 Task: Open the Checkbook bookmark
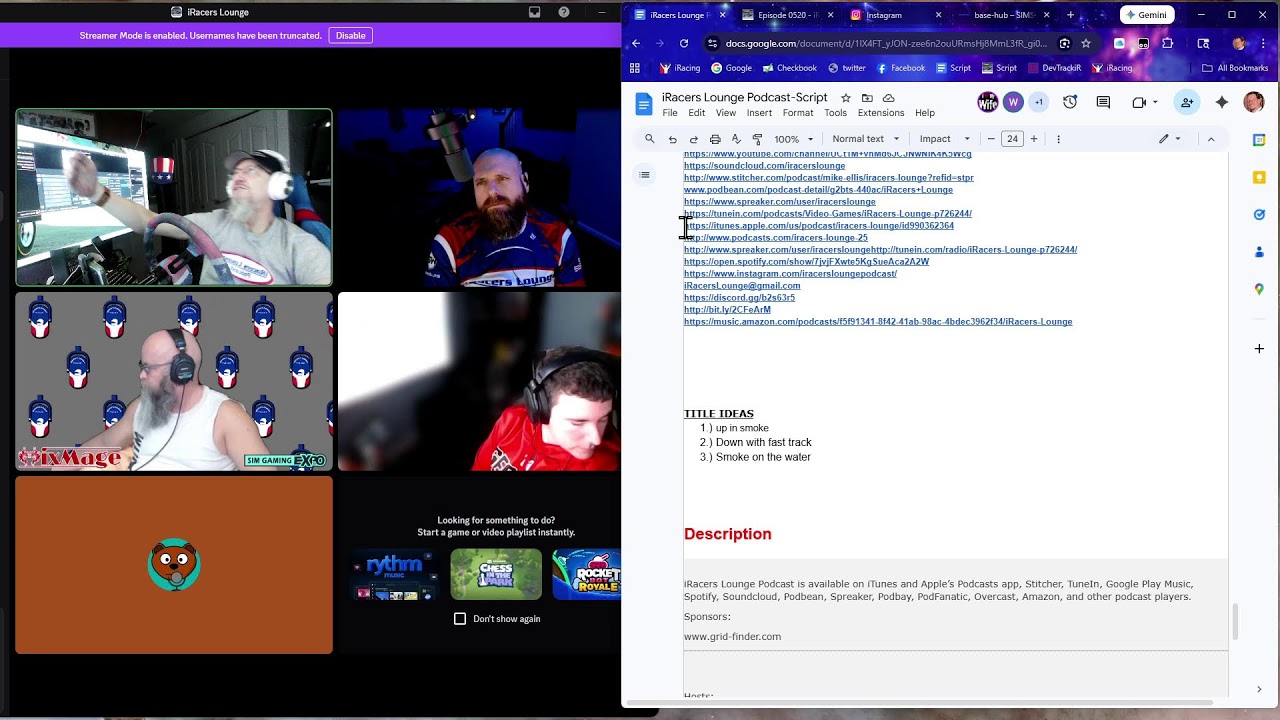[789, 68]
